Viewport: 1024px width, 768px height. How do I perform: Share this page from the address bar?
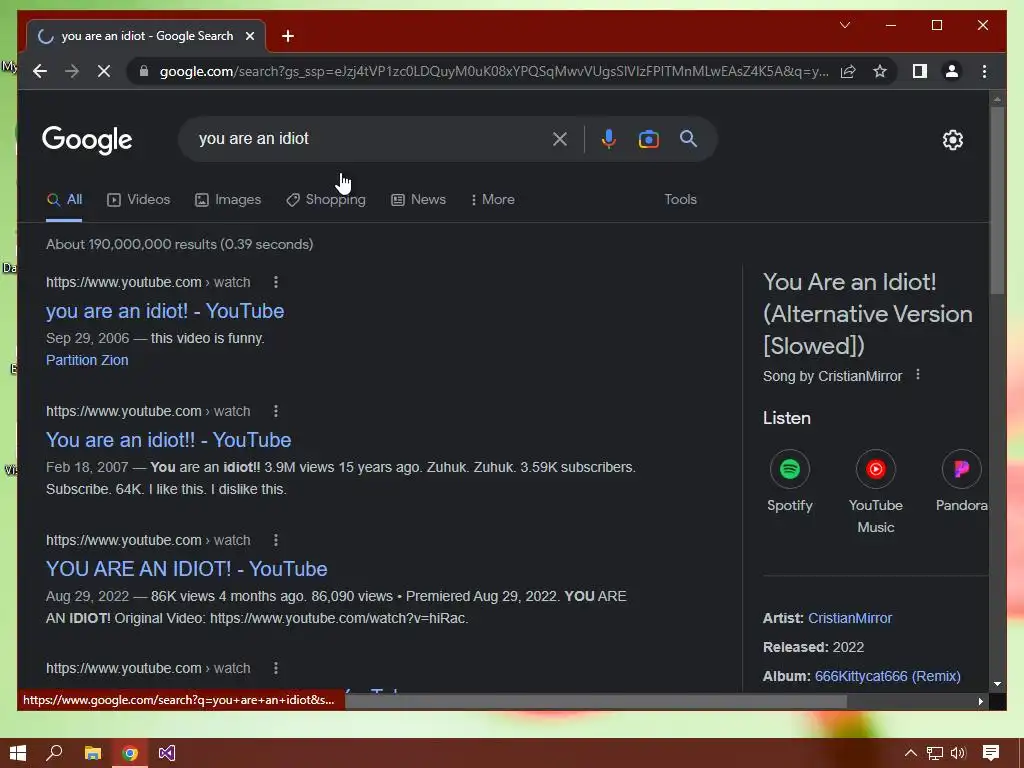coord(848,71)
